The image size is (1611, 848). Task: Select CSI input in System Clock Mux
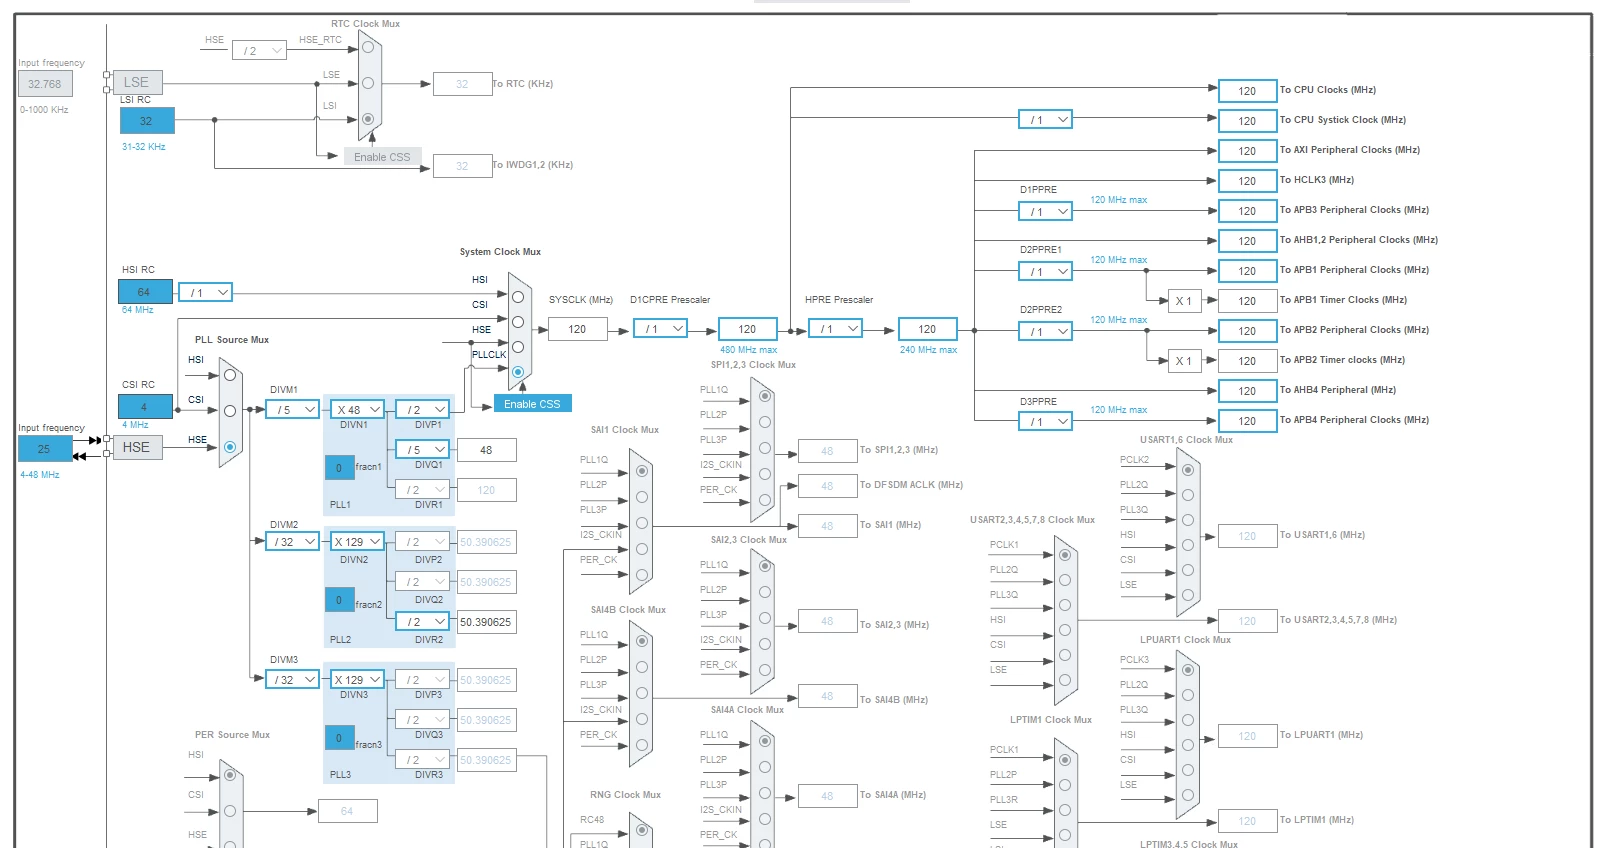tap(518, 322)
